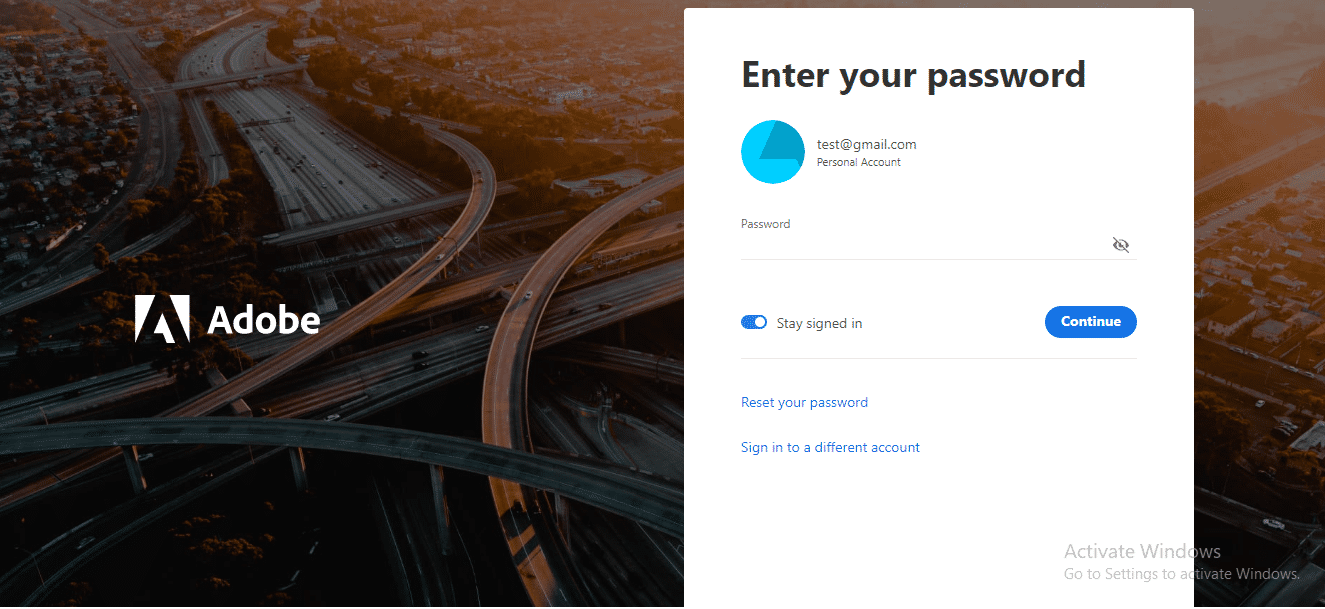Click the divider line below Continue

(x=938, y=358)
